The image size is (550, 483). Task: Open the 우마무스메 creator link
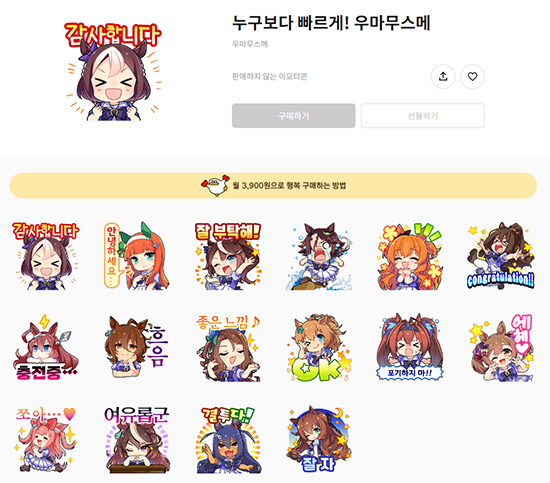click(x=250, y=44)
